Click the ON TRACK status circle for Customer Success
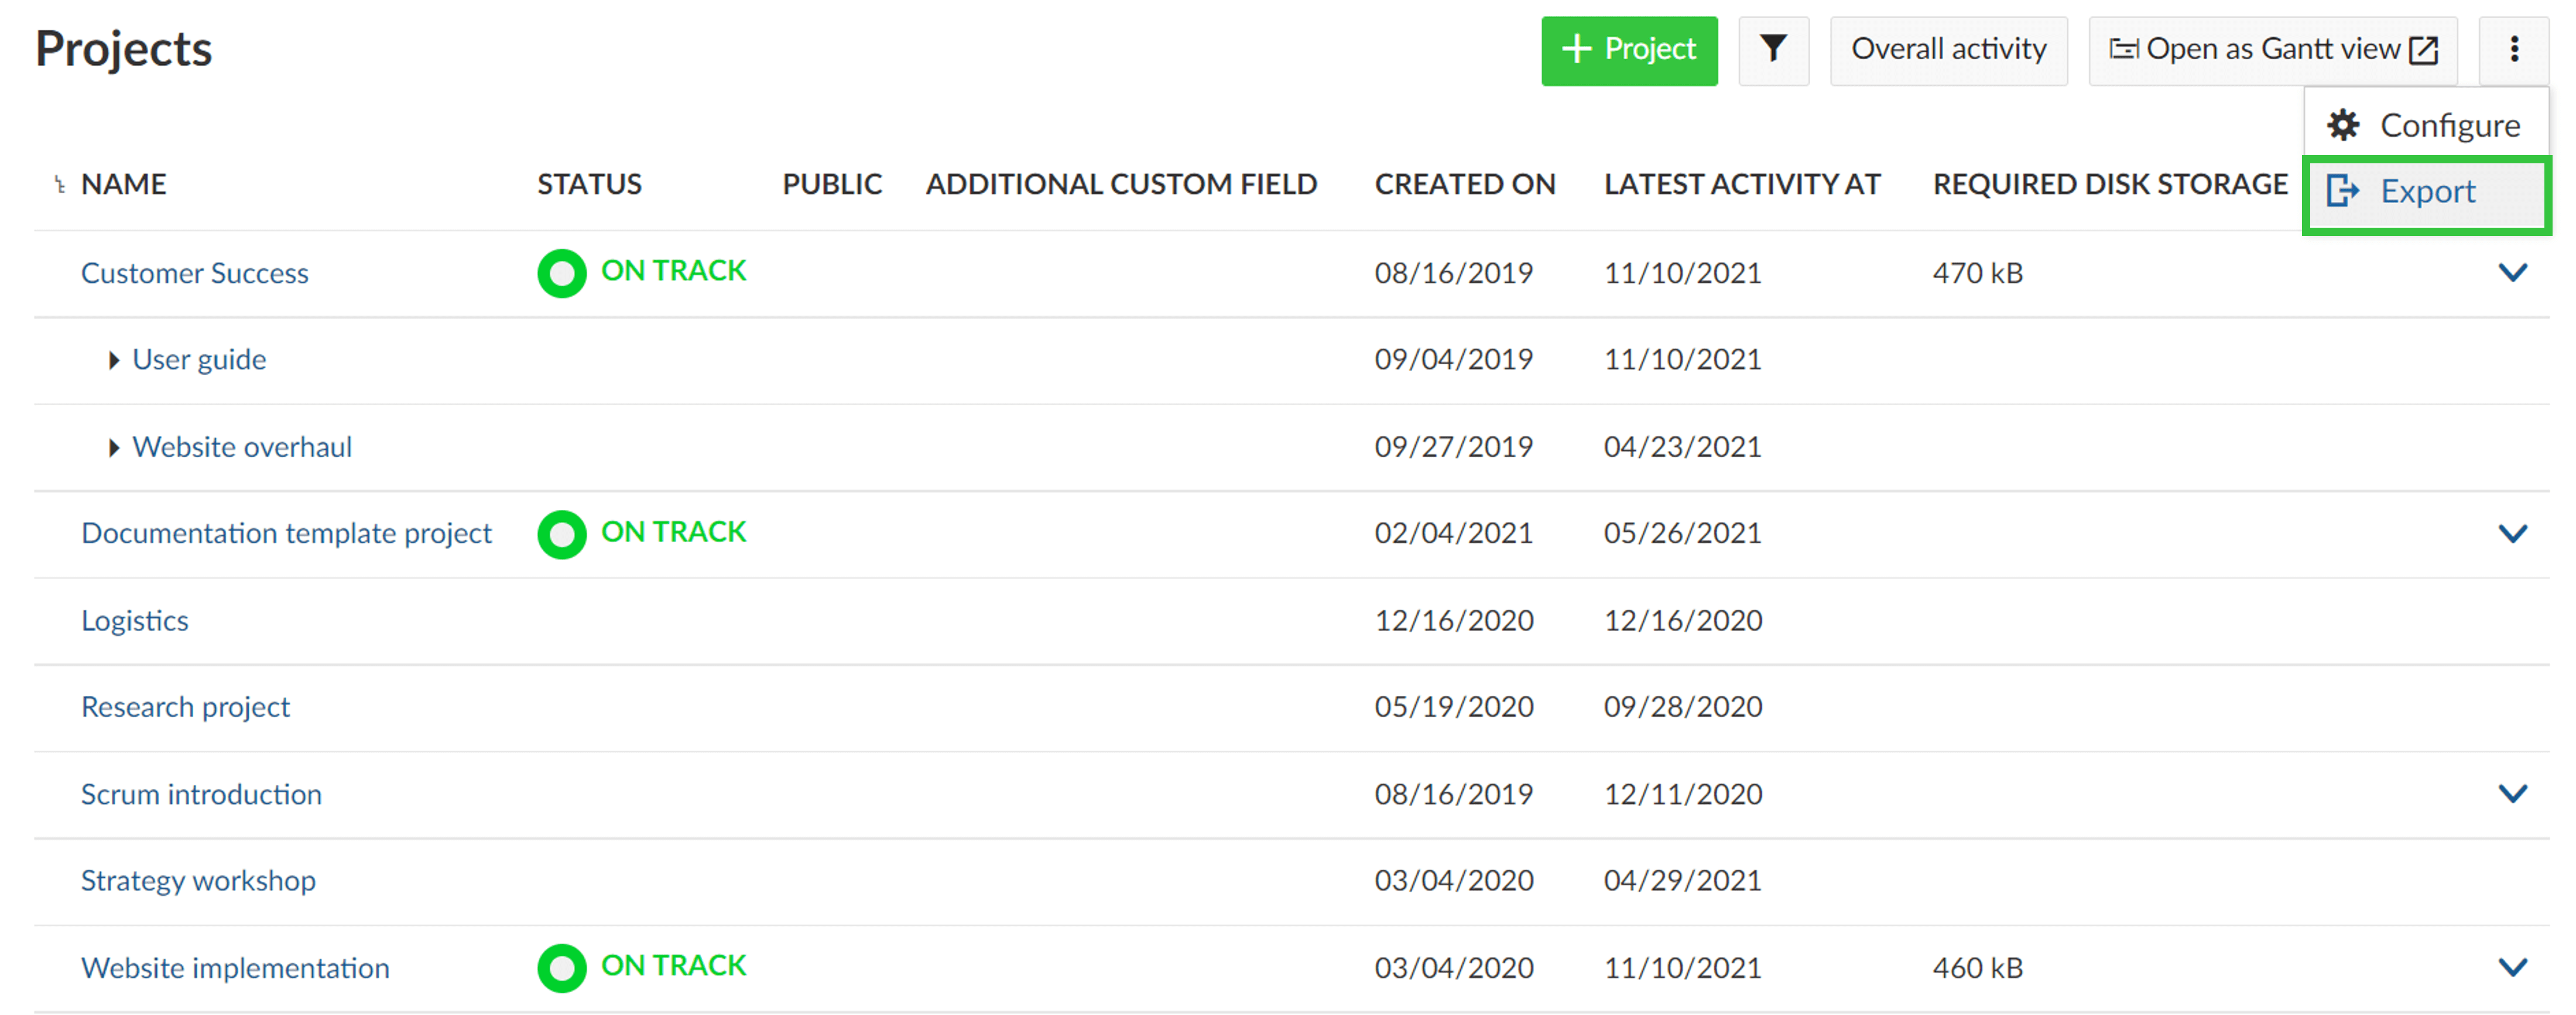 (561, 272)
